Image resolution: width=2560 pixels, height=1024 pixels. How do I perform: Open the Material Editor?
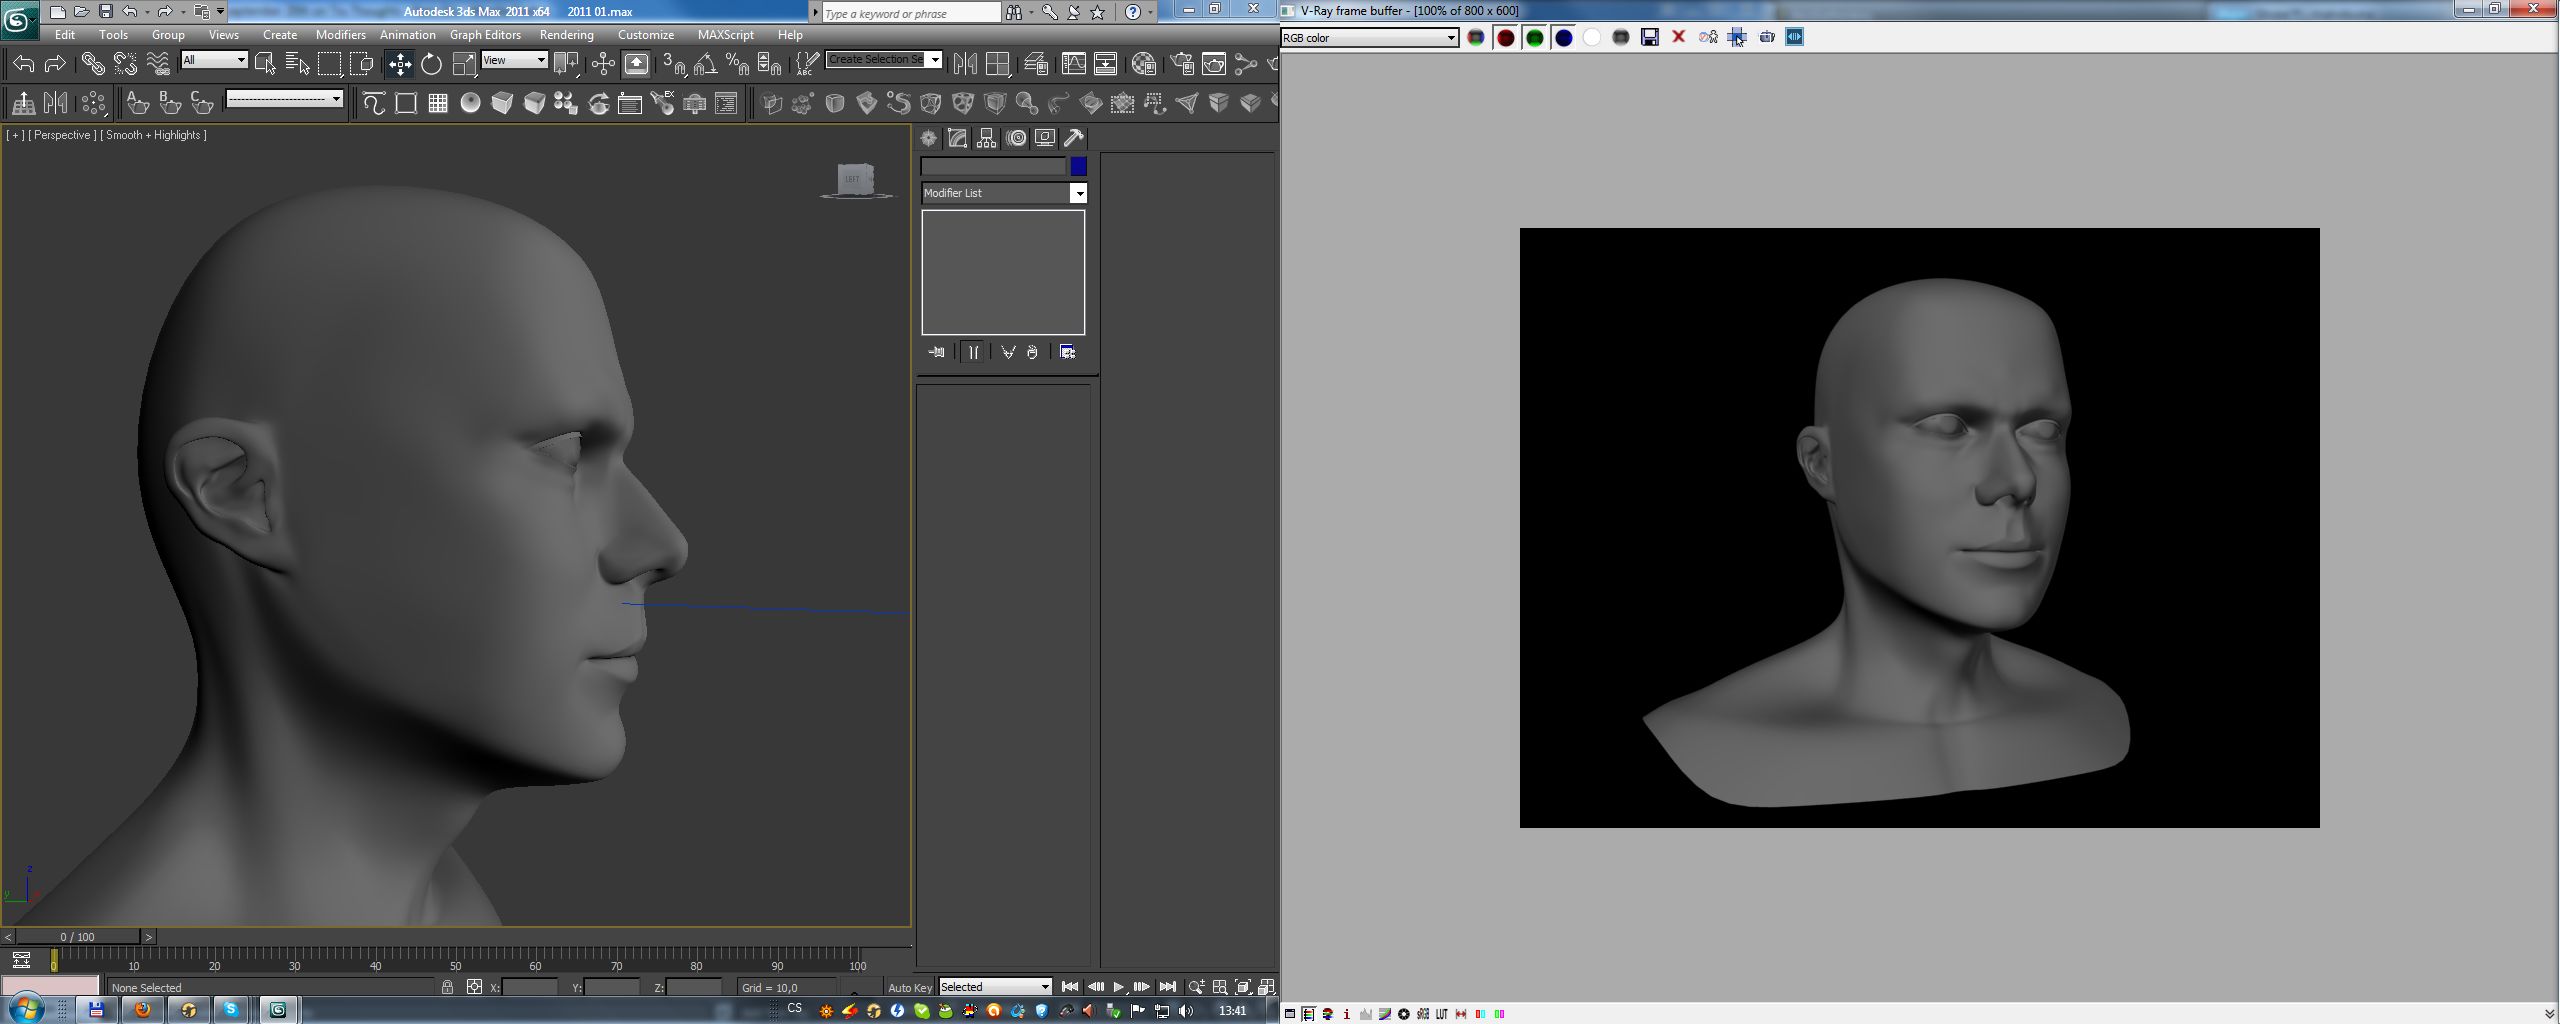(x=1144, y=64)
